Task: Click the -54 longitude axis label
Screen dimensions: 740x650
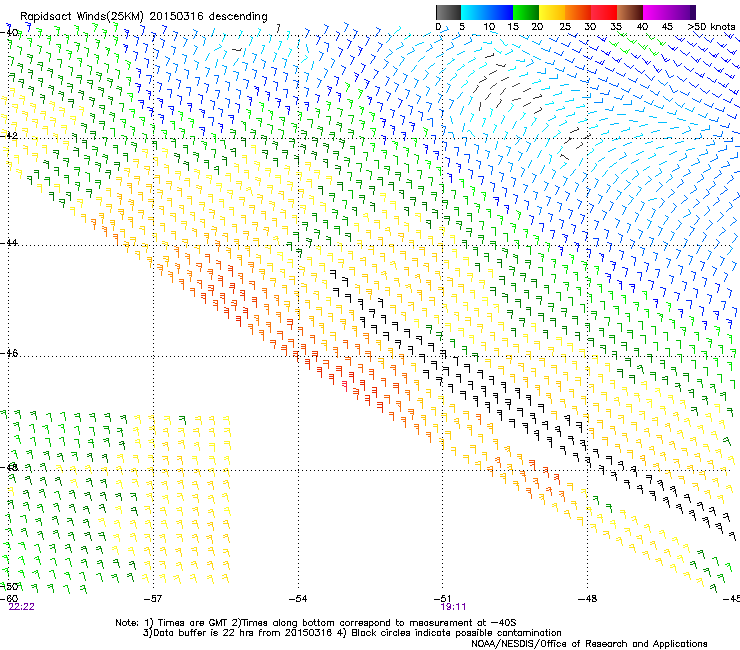Action: (298, 599)
